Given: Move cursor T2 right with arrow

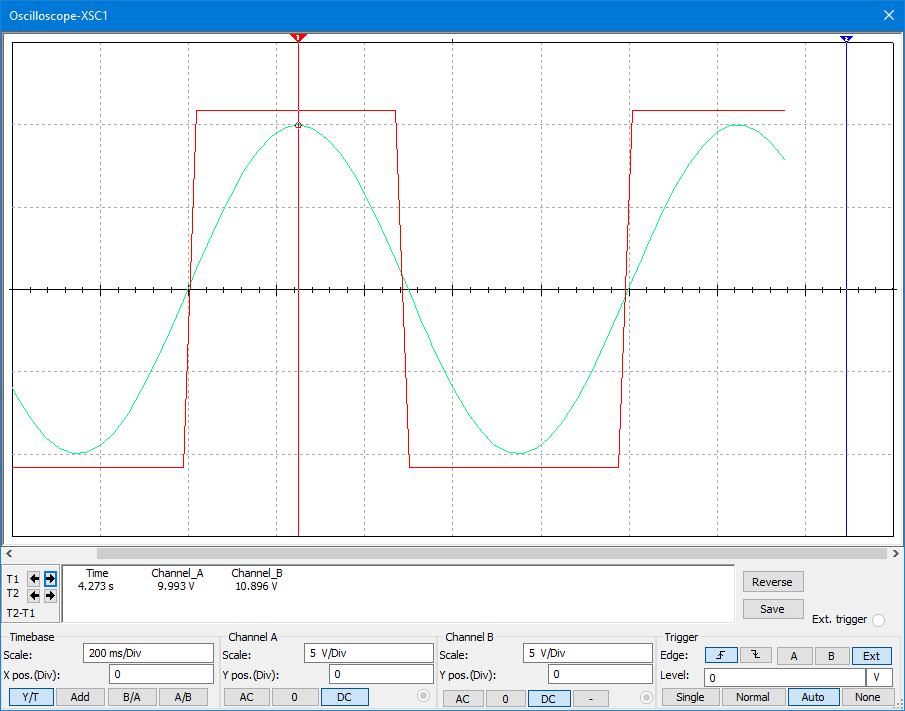Looking at the screenshot, I should [x=50, y=595].
